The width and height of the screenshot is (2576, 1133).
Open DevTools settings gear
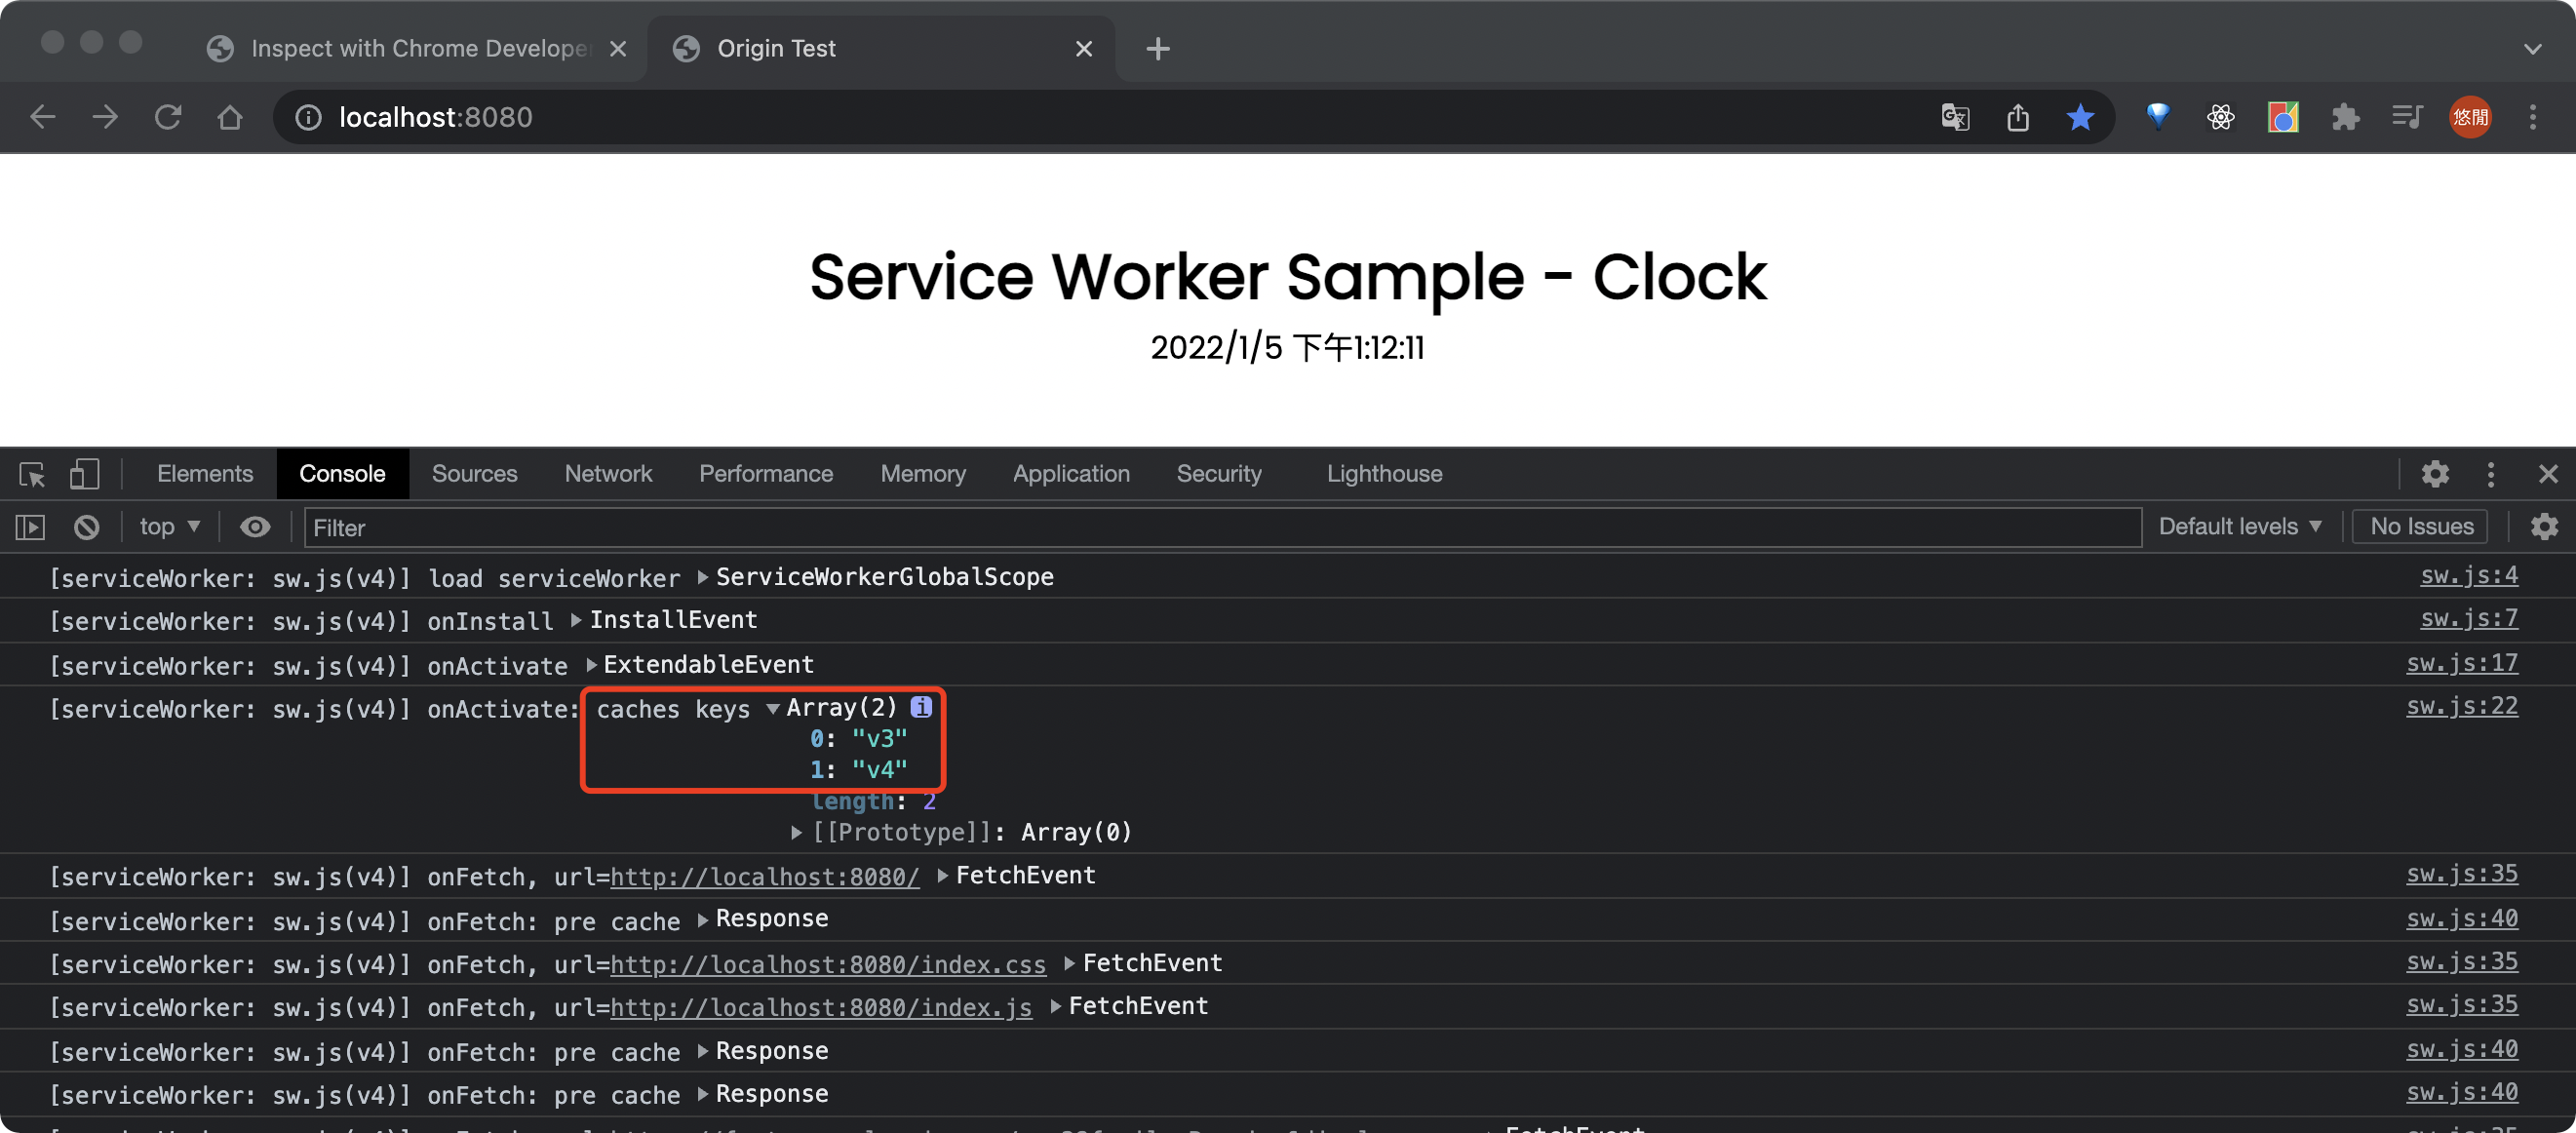click(x=2435, y=473)
